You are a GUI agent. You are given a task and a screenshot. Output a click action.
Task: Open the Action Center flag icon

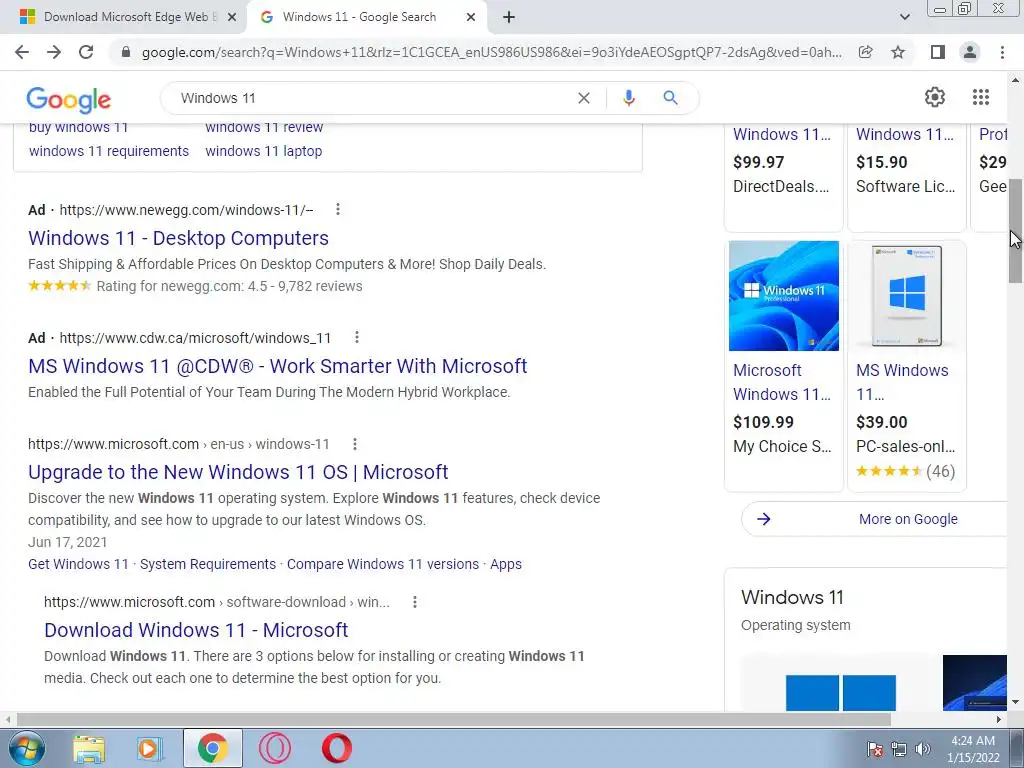[874, 749]
